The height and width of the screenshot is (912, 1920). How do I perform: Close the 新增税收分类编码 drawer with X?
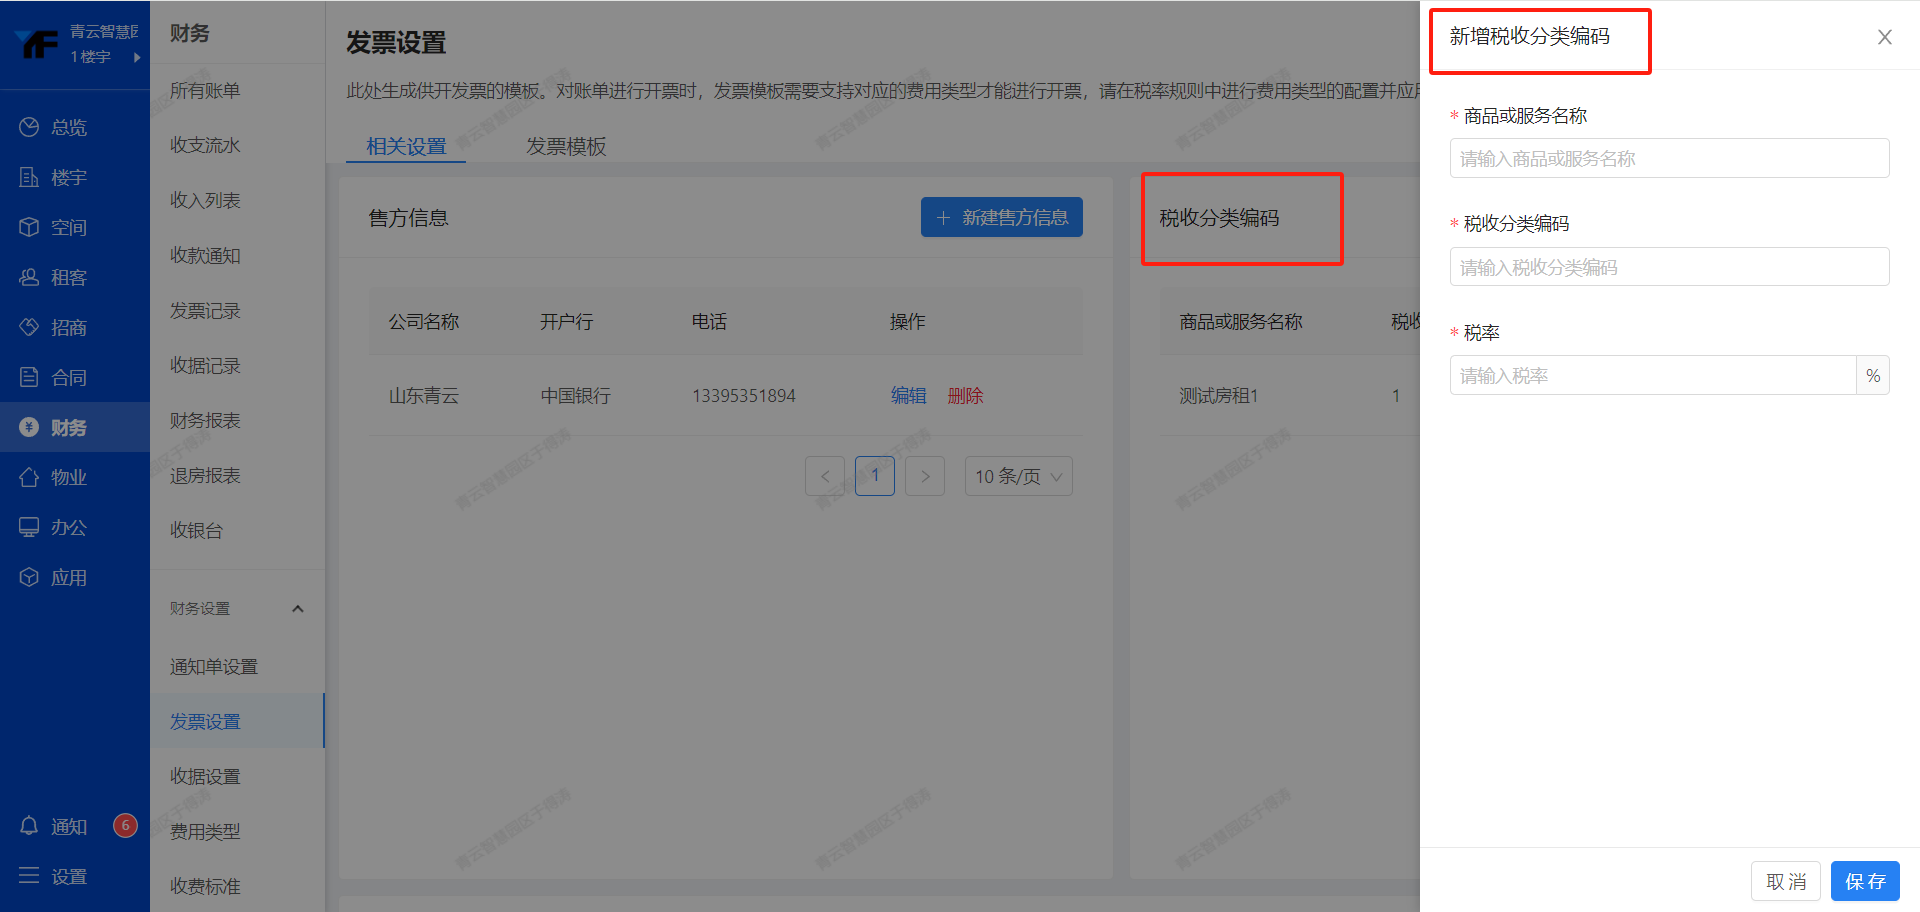click(1884, 37)
